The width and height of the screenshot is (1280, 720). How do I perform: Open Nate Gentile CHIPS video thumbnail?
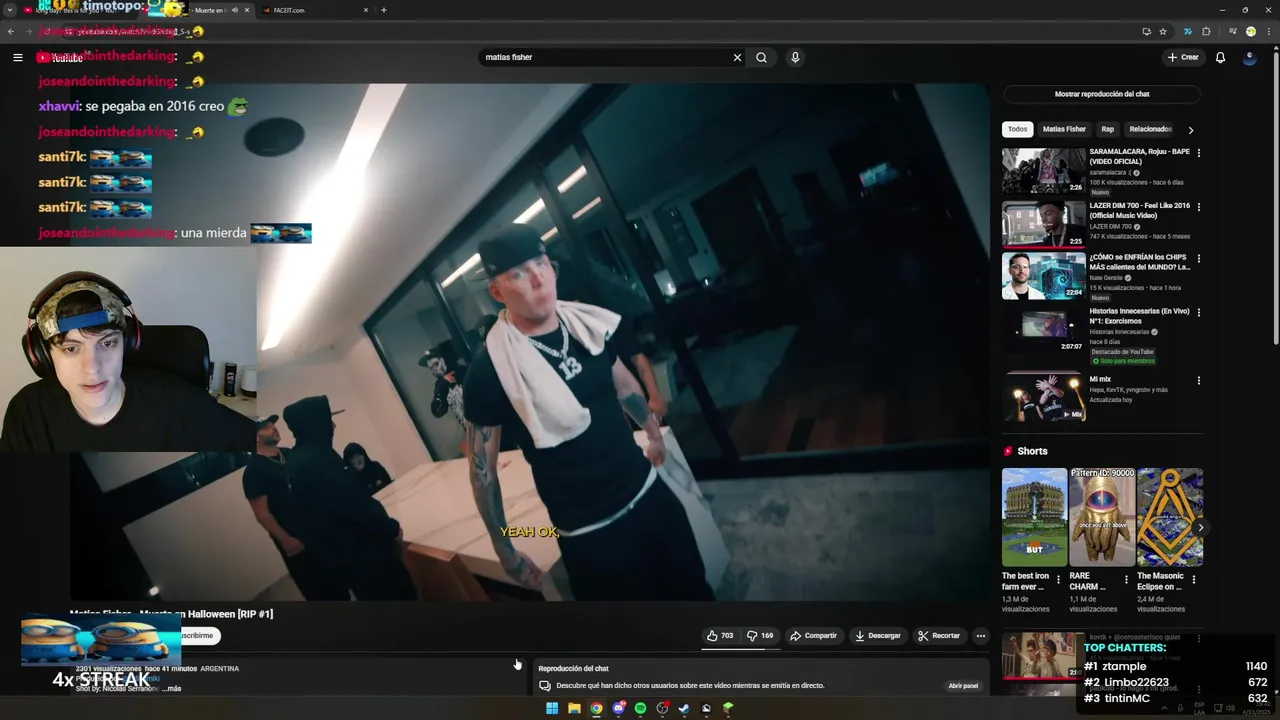[1043, 276]
